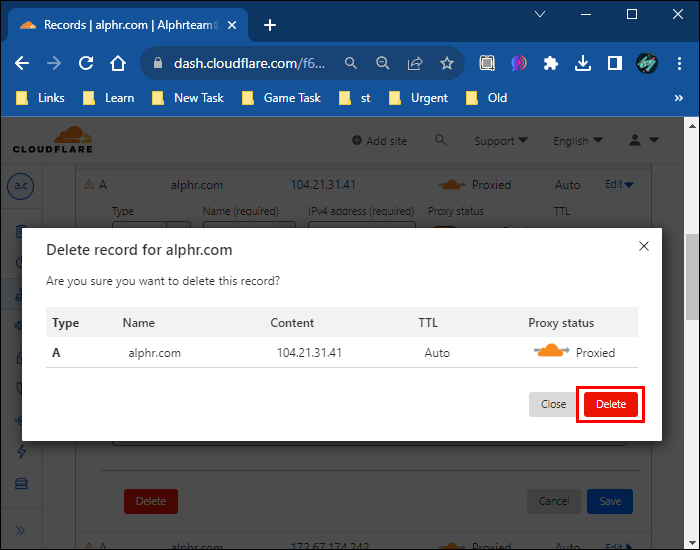Click the zoom-out magnifier icon
700x550 pixels.
click(383, 63)
